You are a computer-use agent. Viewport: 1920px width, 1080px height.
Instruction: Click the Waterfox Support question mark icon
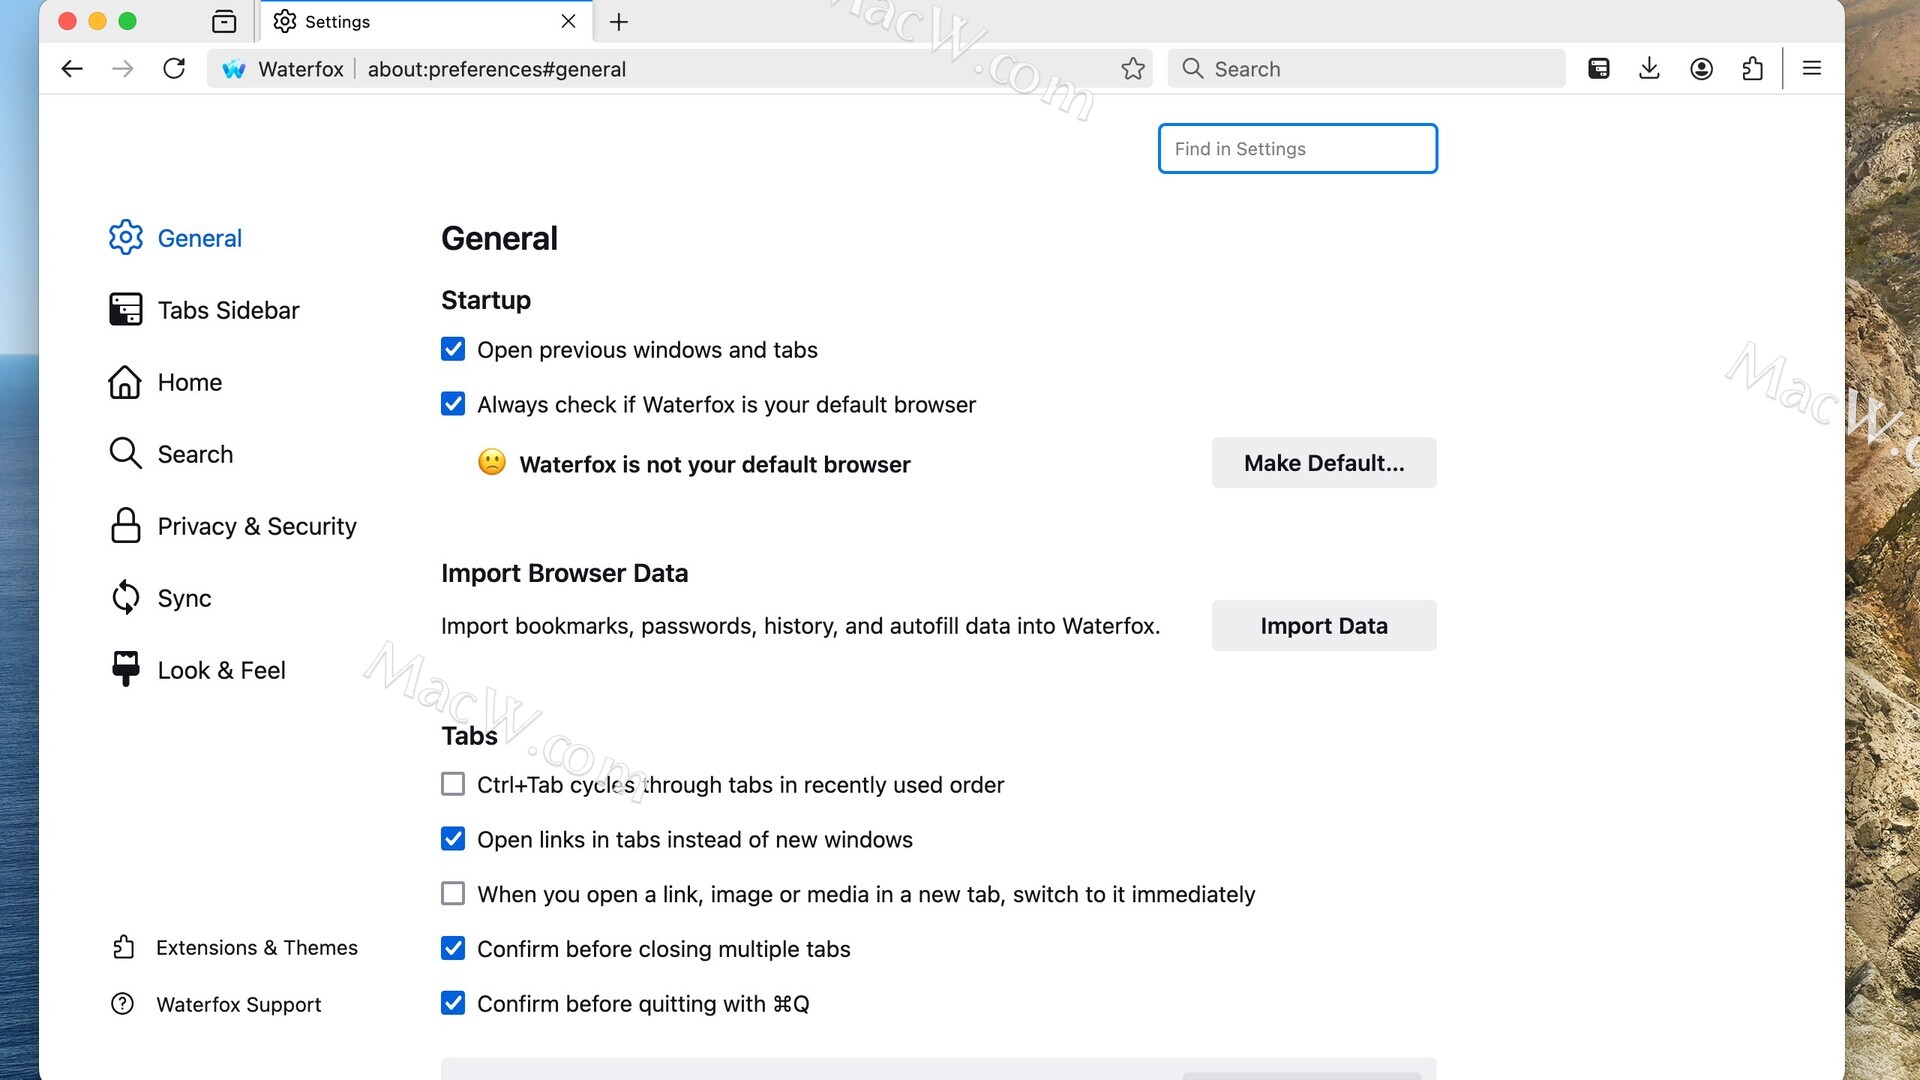pos(123,1004)
